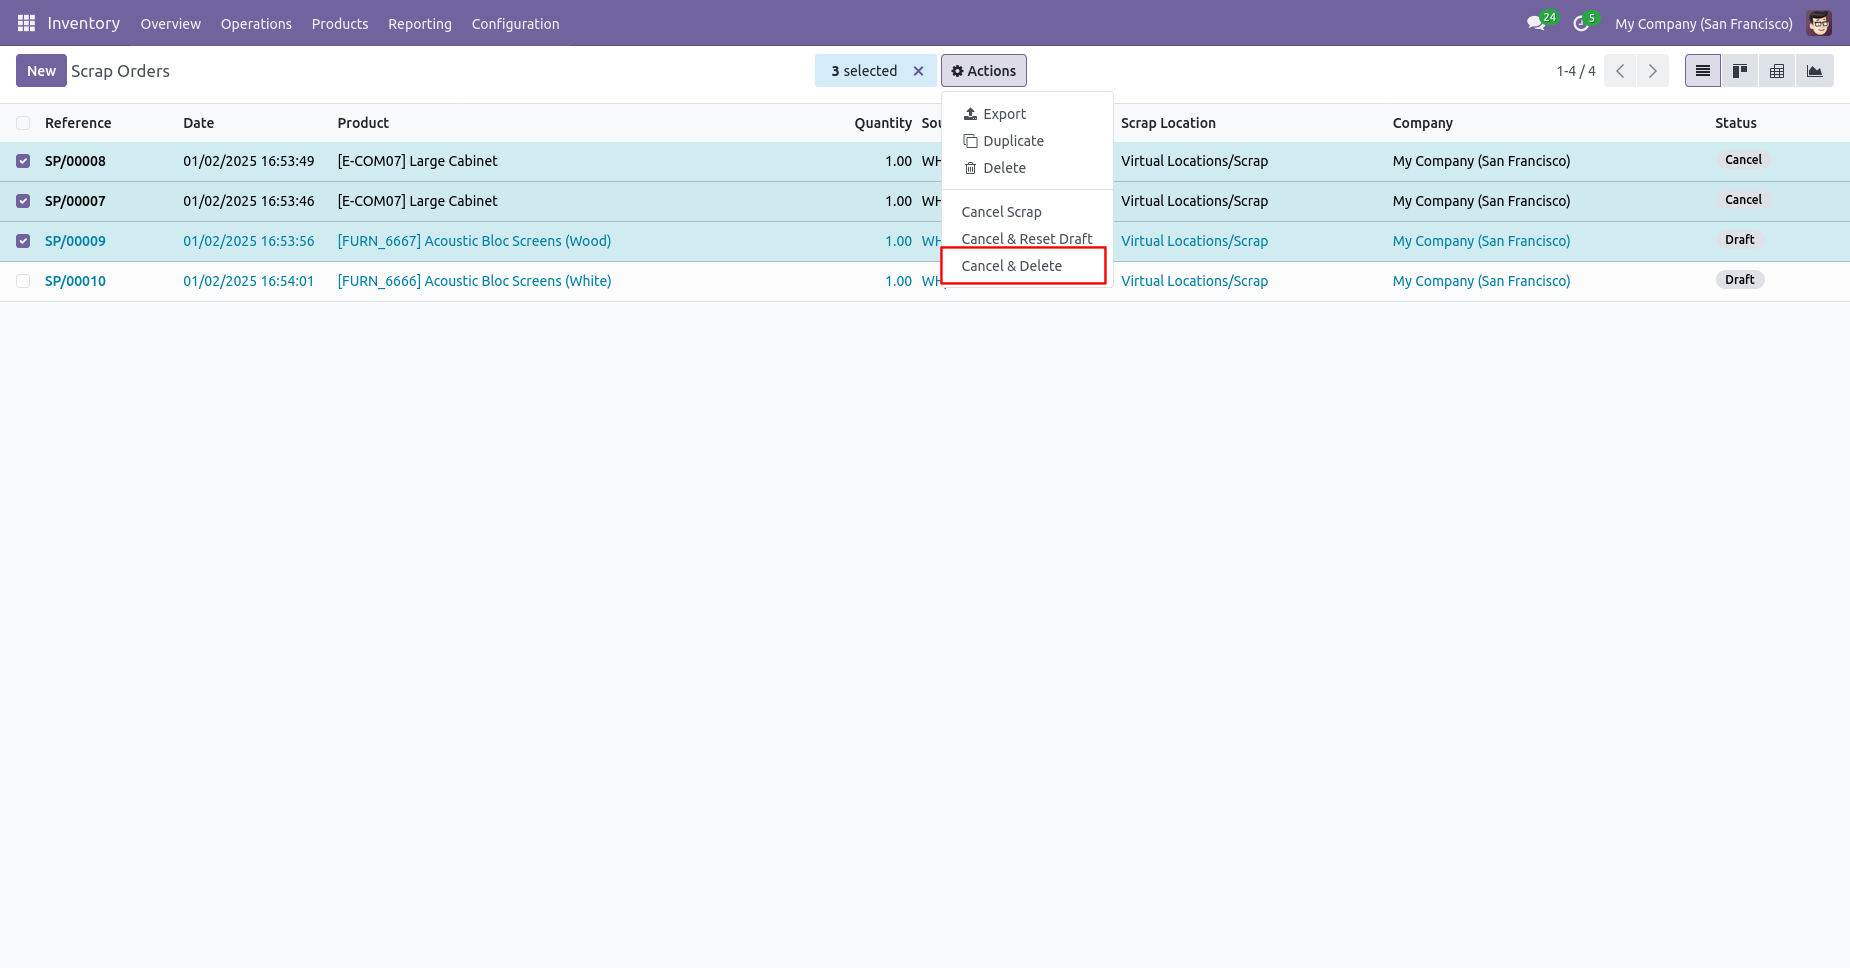Go to the Overview menu
Viewport: 1850px width, 968px height.
tap(170, 24)
